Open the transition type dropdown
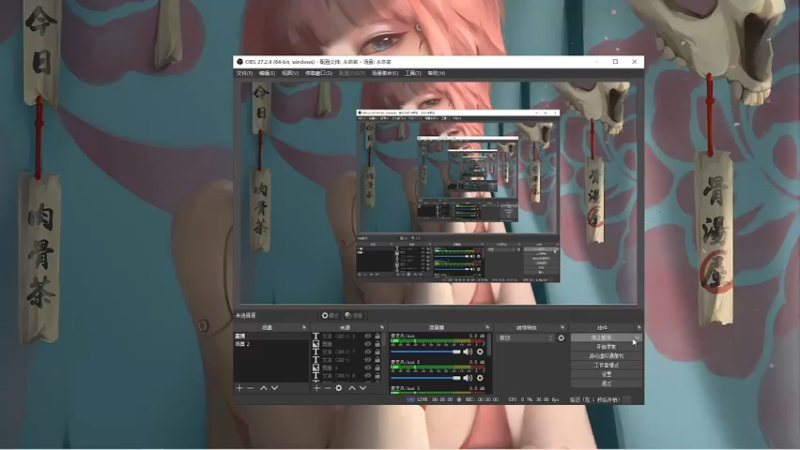This screenshot has width=800, height=450. tap(525, 338)
